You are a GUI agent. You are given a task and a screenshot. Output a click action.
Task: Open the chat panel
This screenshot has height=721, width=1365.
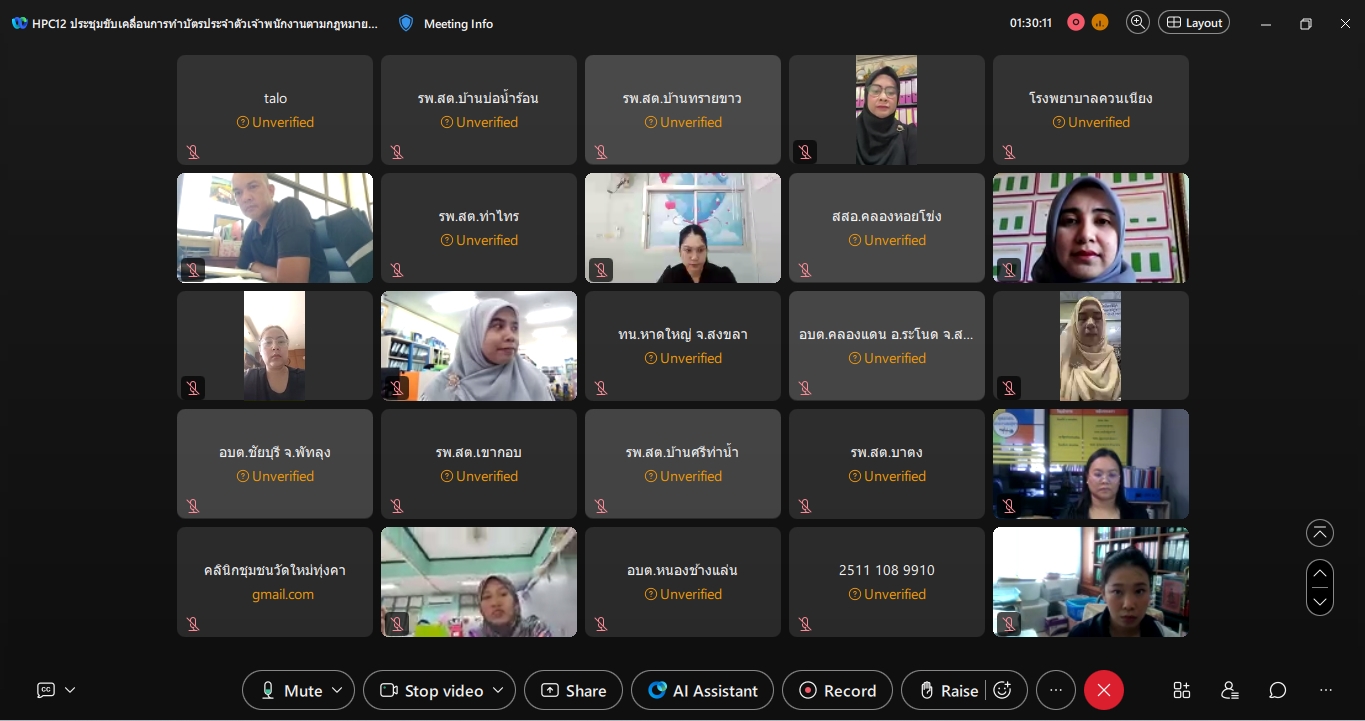point(1278,690)
